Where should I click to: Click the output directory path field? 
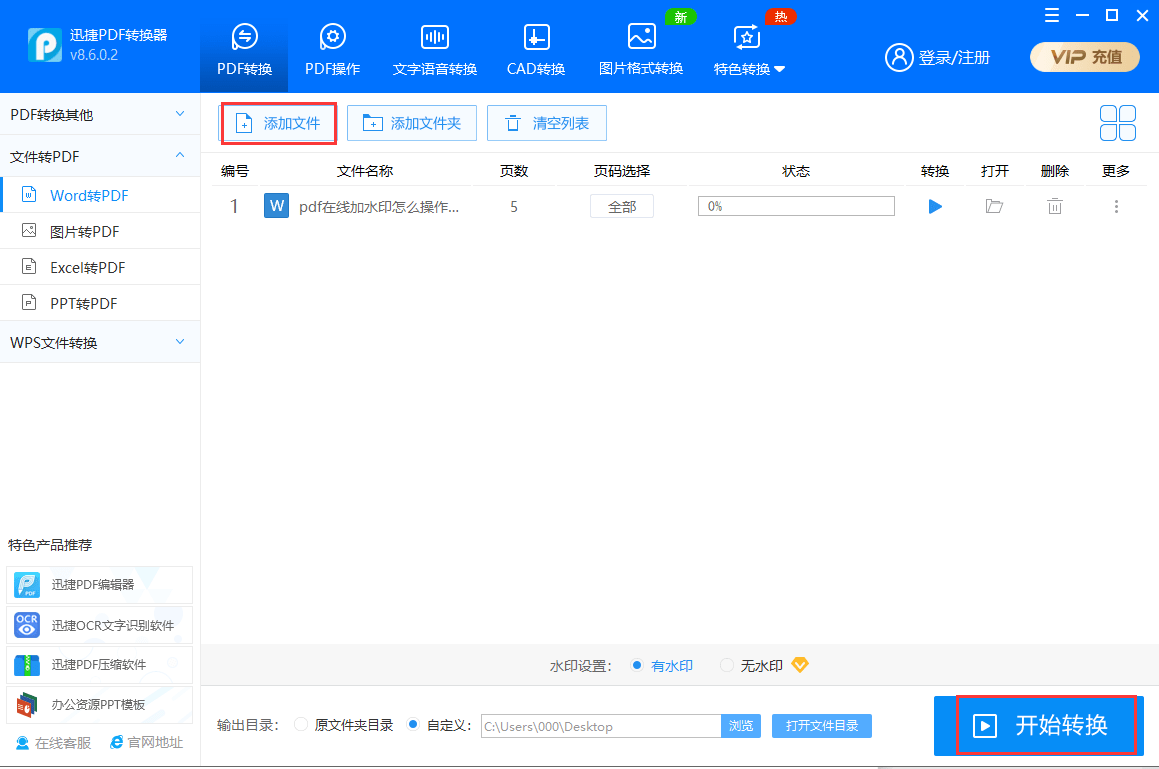(601, 726)
